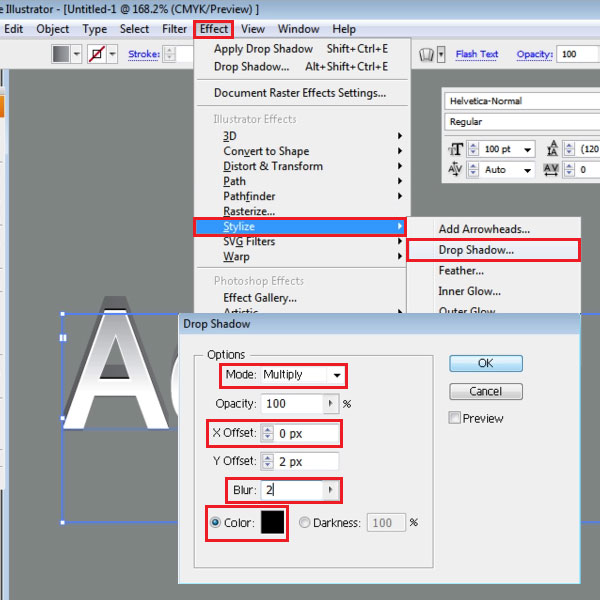Select the Darkness radio button

tap(304, 523)
